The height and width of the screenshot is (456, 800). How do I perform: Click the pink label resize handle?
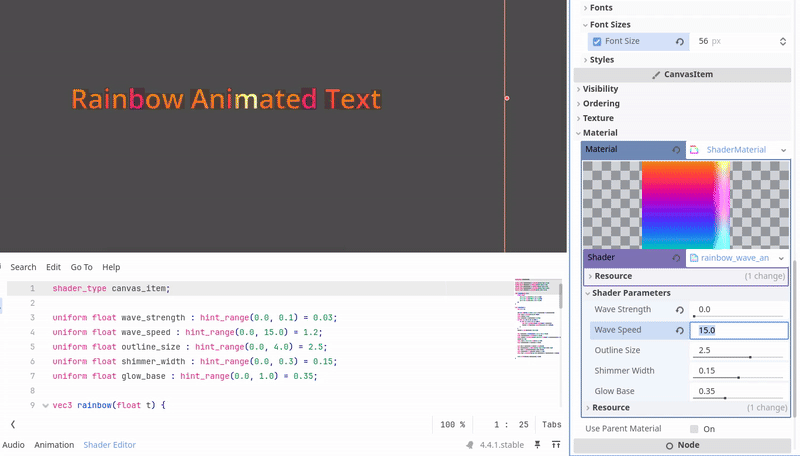[507, 98]
